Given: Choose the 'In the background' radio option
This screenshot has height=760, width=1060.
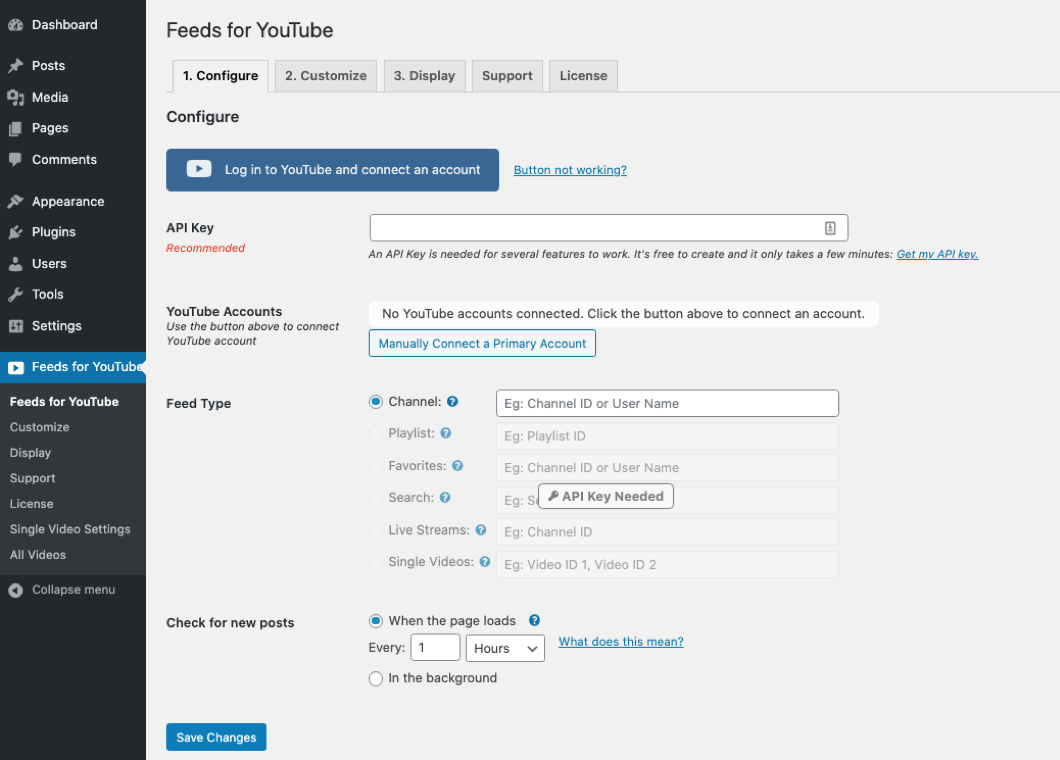Looking at the screenshot, I should pos(376,678).
